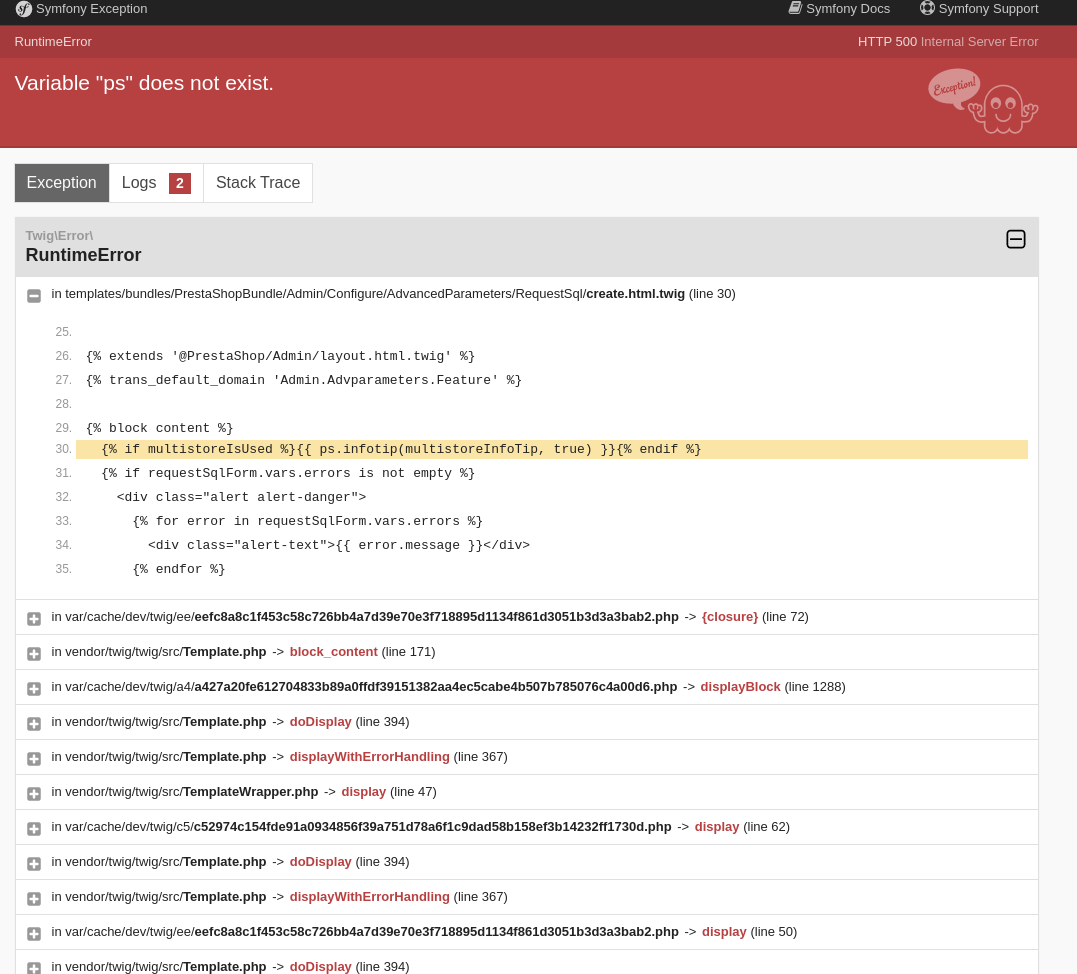Expand the displayBlock trace entry

(33, 687)
